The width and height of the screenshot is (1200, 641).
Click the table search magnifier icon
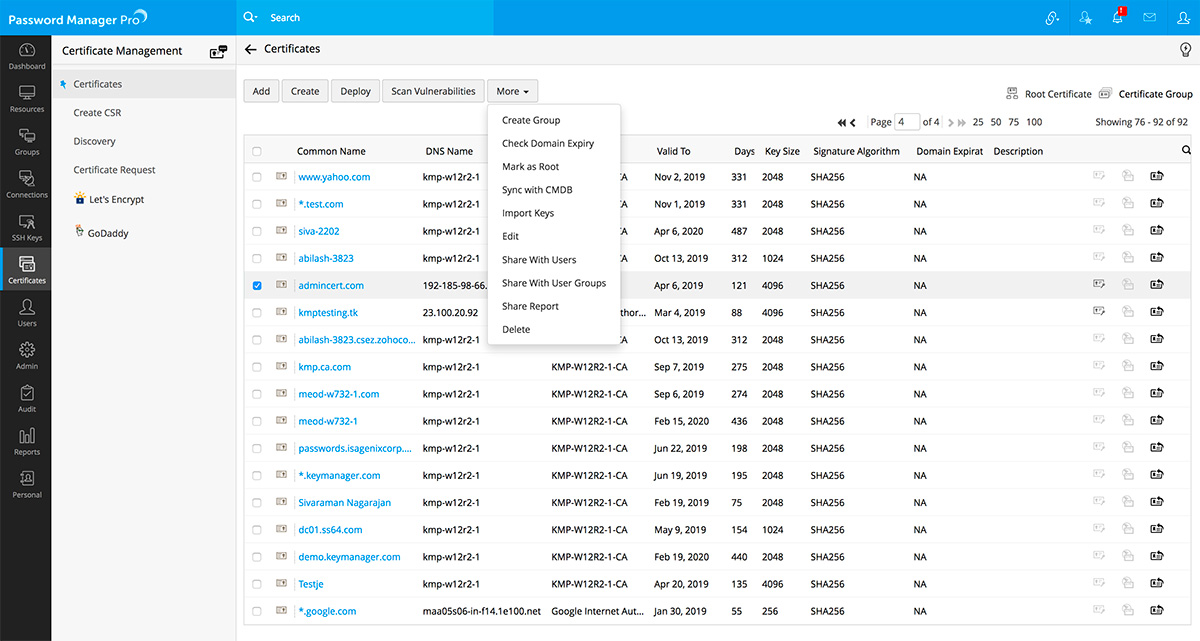pyautogui.click(x=1186, y=151)
